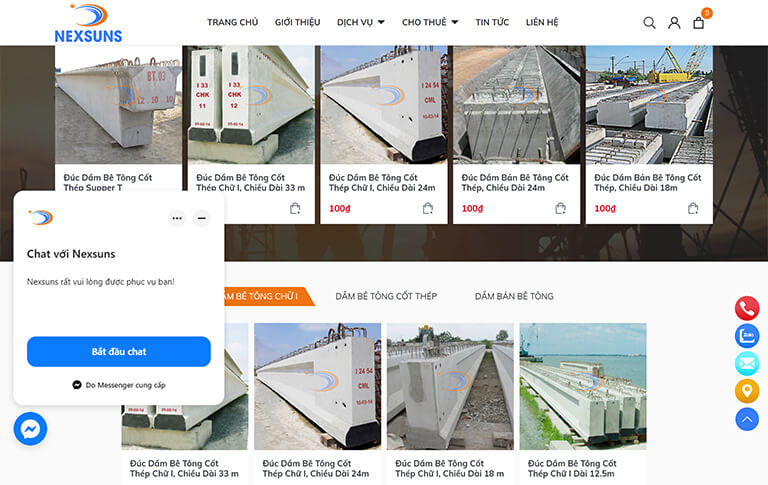The height and width of the screenshot is (485, 768).
Task: Click the Nexsuns welcome message text
Action: [100, 282]
